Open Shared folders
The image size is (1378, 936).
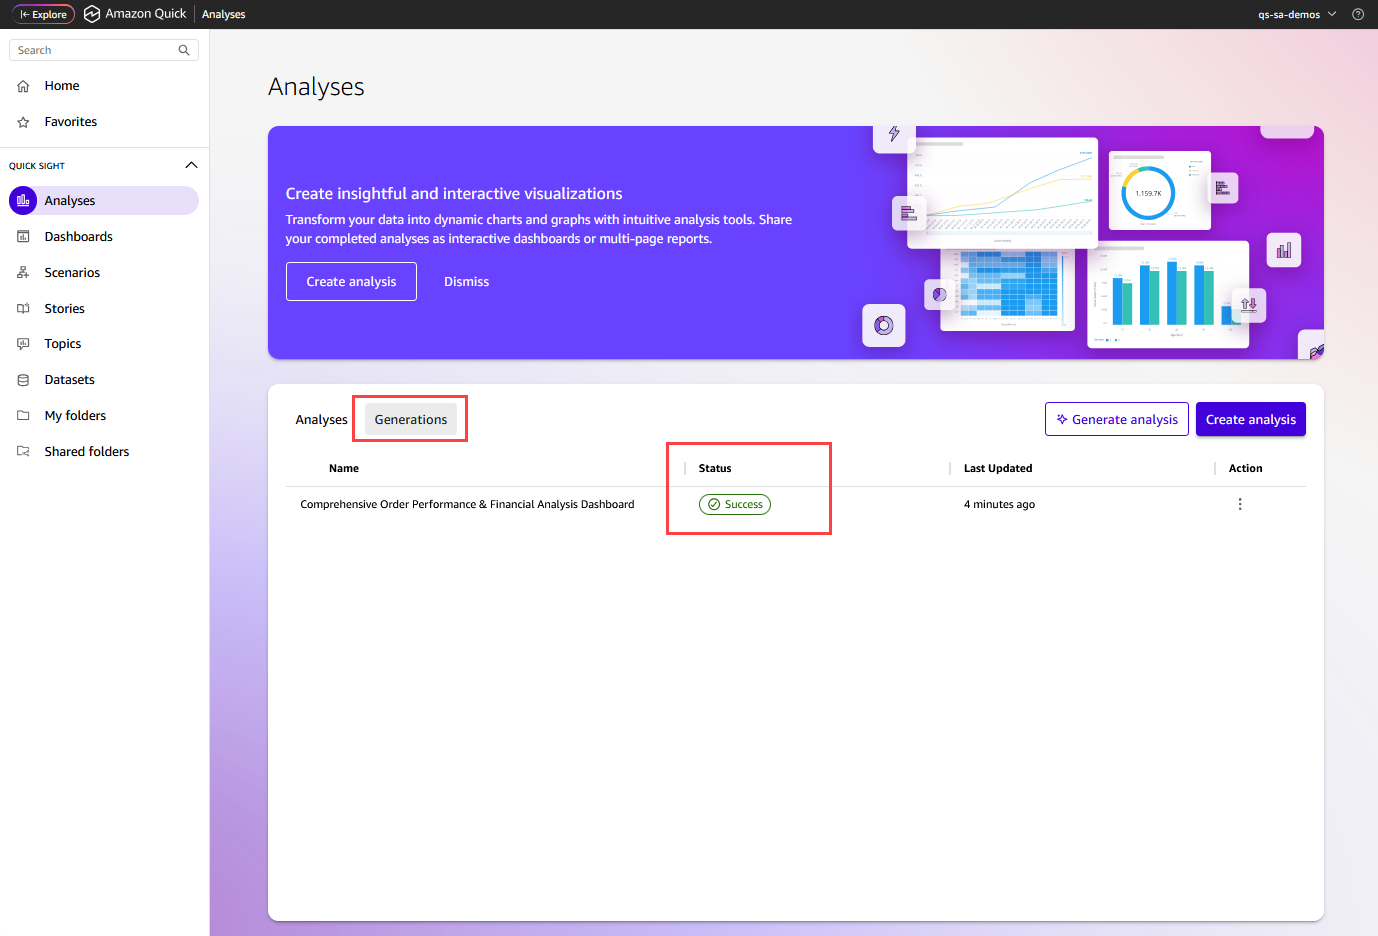pyautogui.click(x=86, y=451)
